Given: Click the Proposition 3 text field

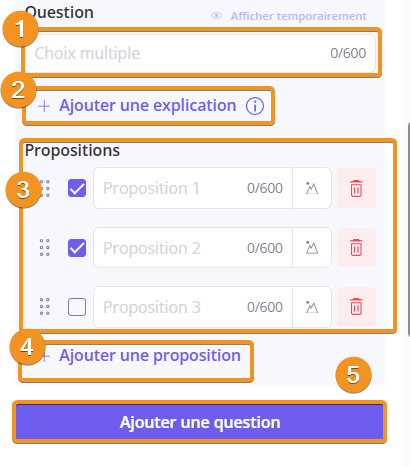Looking at the screenshot, I should pyautogui.click(x=193, y=307).
